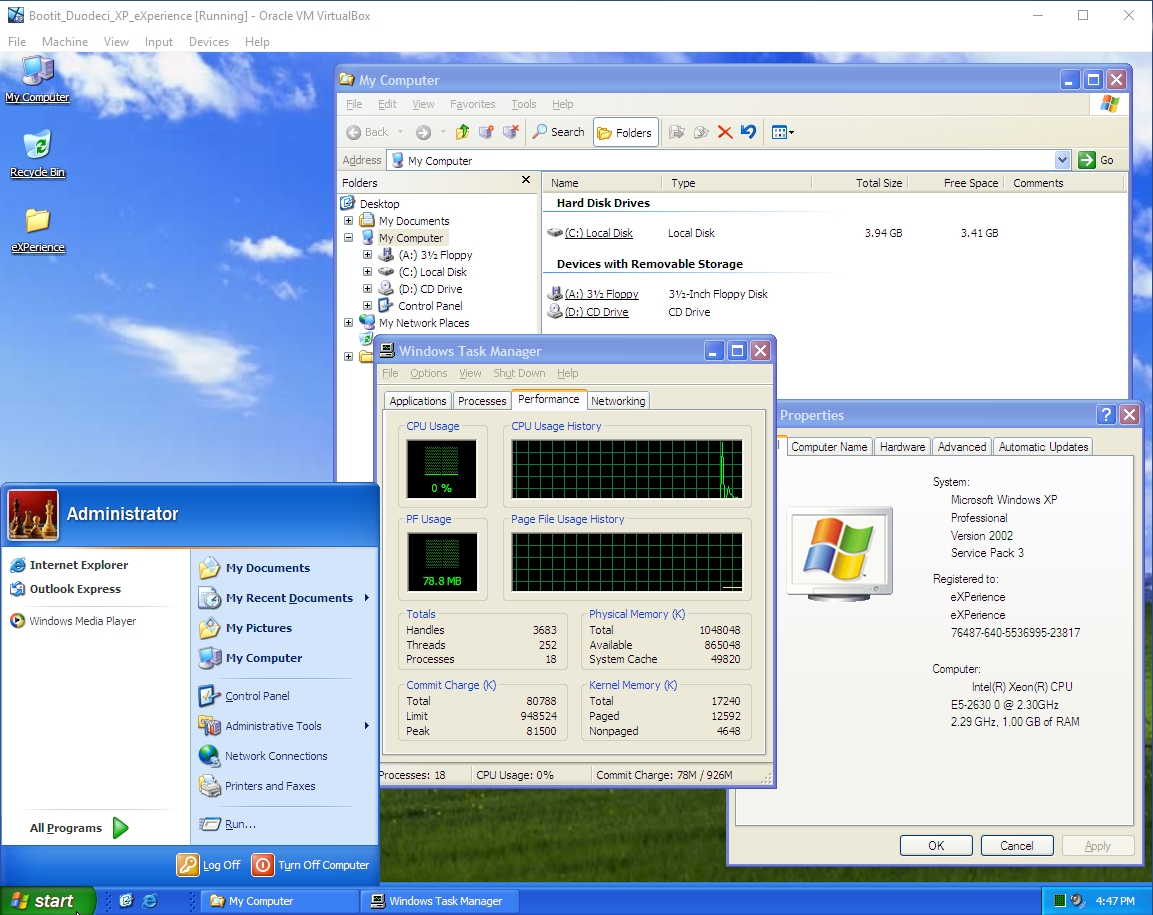This screenshot has width=1153, height=915.
Task: Click the Disconnect Network Drive toolbar icon
Action: click(510, 132)
